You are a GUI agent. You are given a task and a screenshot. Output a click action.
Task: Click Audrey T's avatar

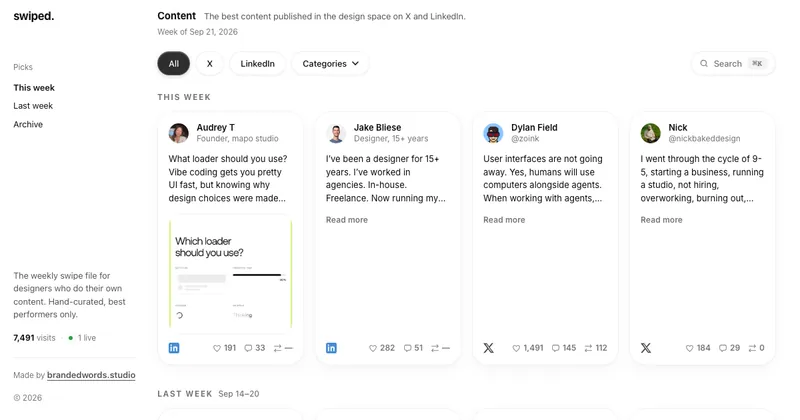coord(179,133)
